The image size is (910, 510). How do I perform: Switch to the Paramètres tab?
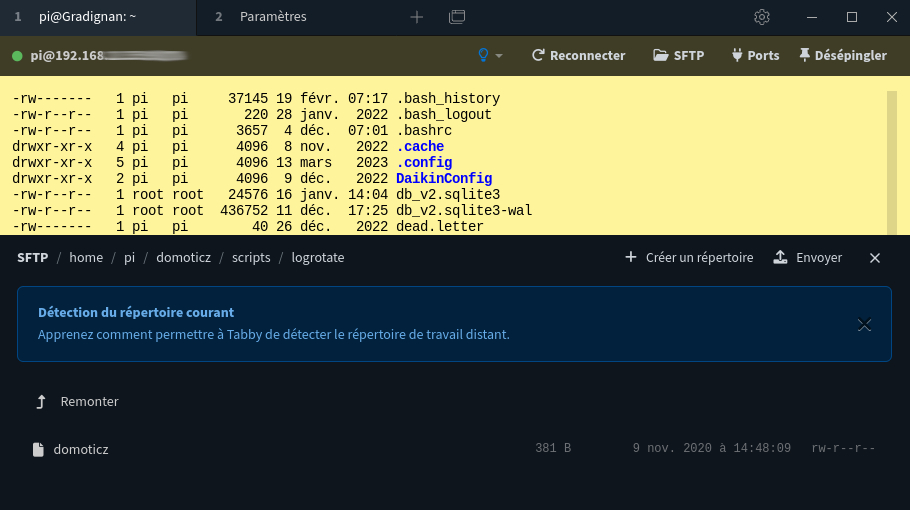[273, 17]
